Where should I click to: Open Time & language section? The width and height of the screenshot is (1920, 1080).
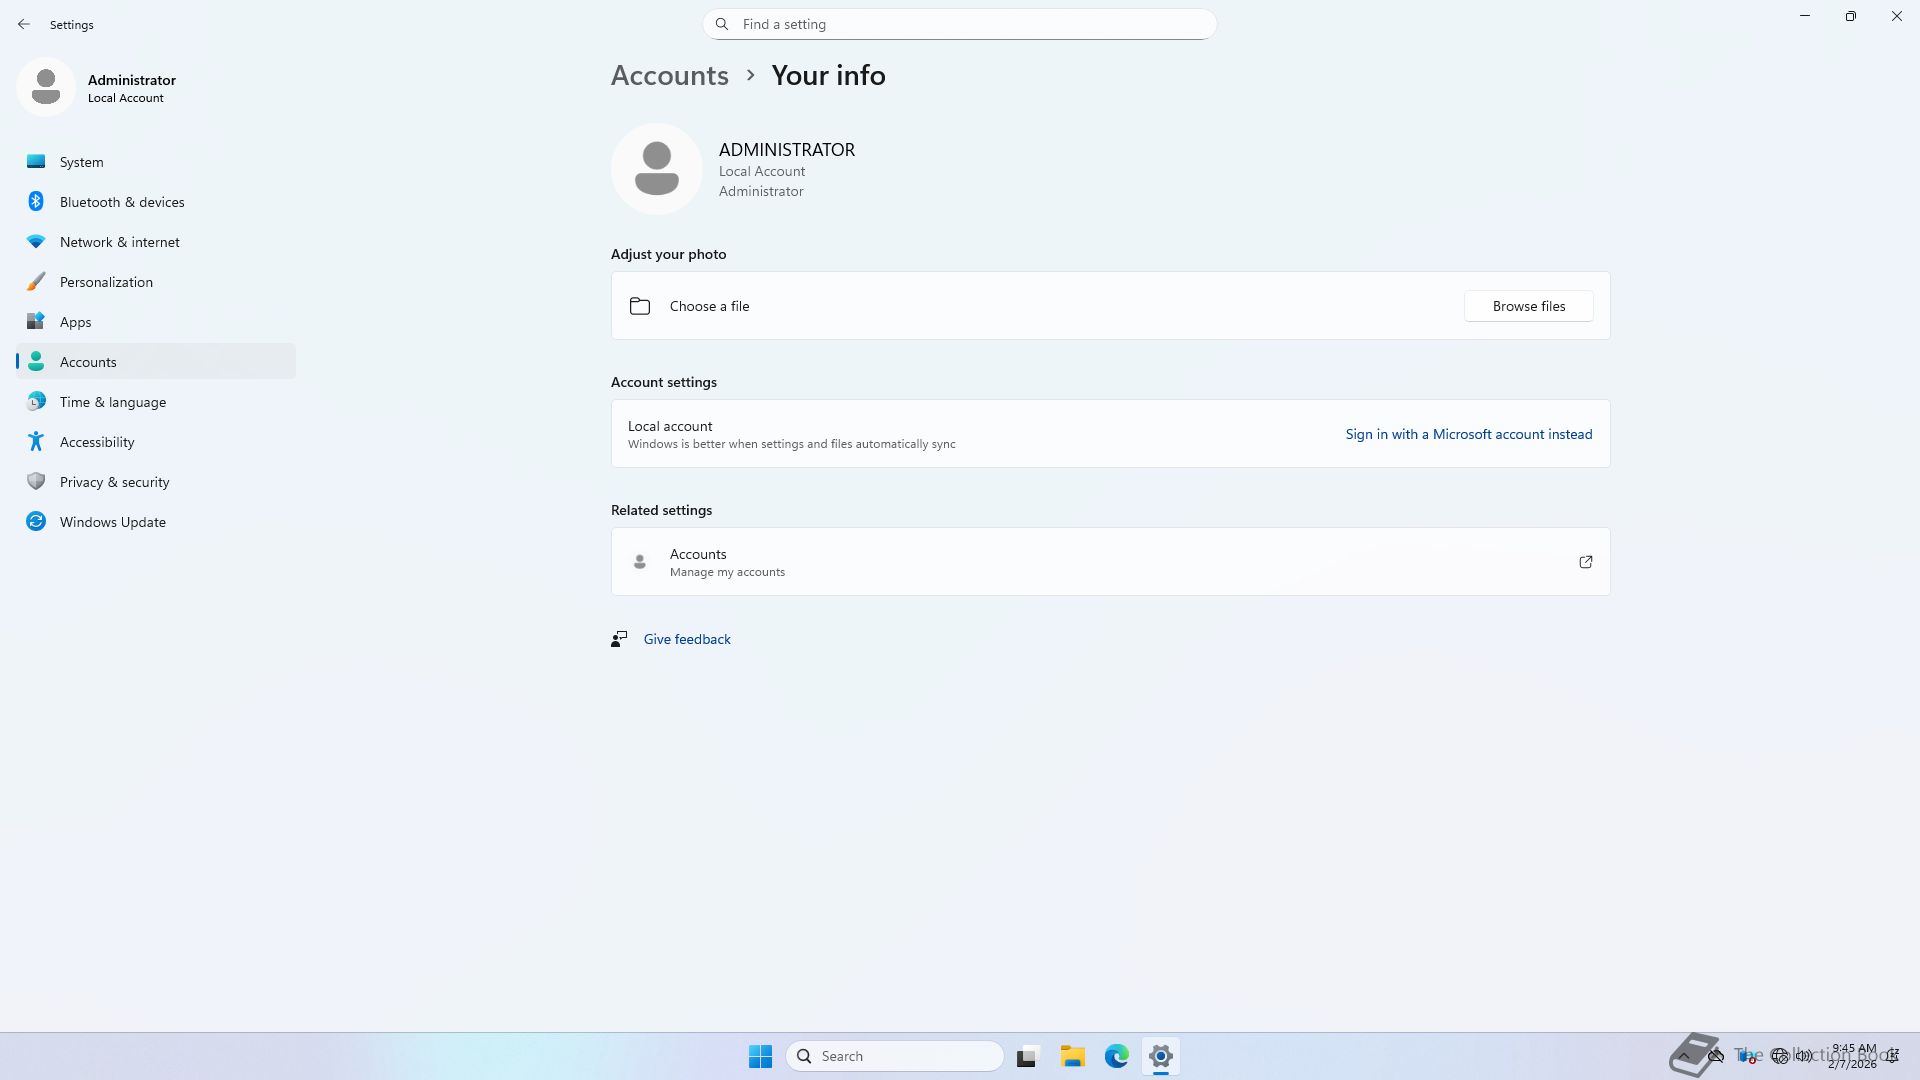click(112, 402)
